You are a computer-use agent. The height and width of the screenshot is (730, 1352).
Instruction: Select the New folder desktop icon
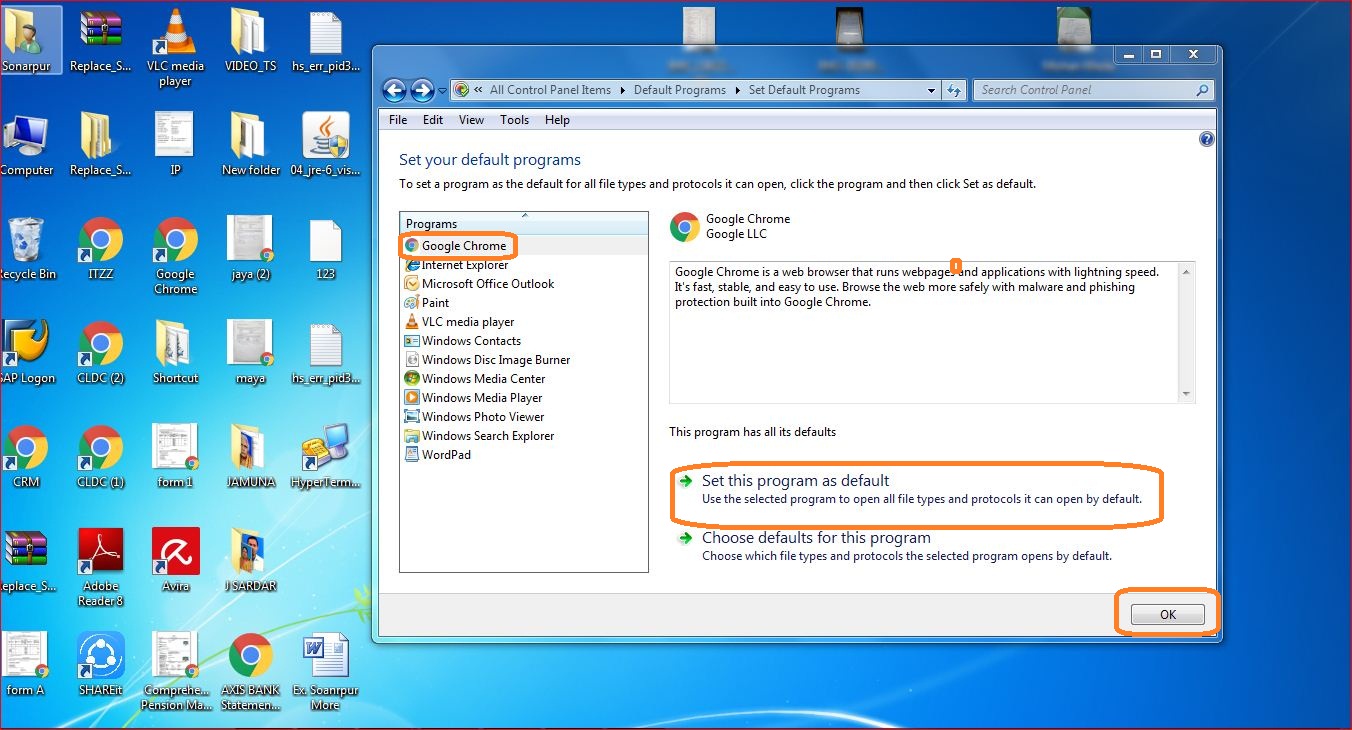(250, 144)
